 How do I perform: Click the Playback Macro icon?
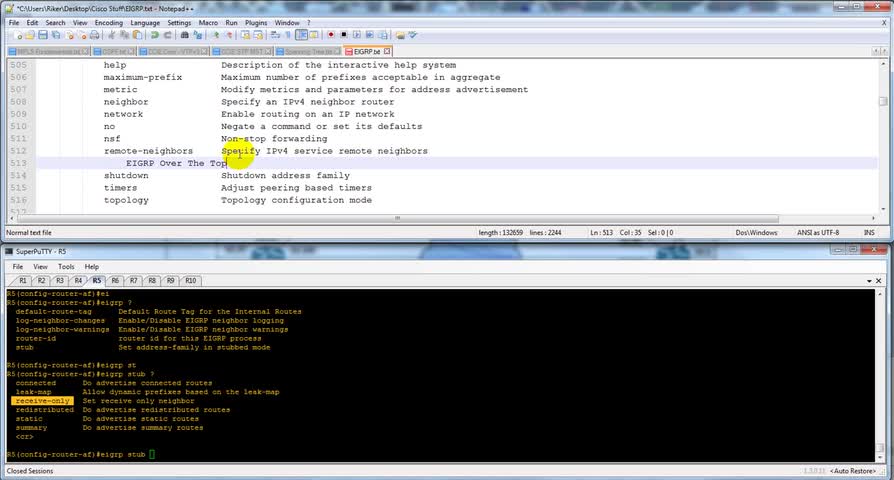click(x=357, y=35)
